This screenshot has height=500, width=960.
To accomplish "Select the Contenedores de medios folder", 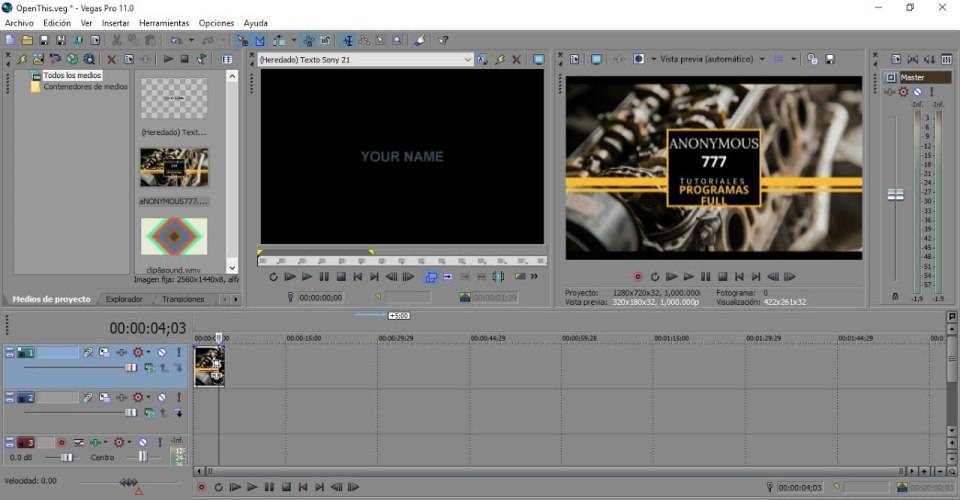I will [x=85, y=87].
